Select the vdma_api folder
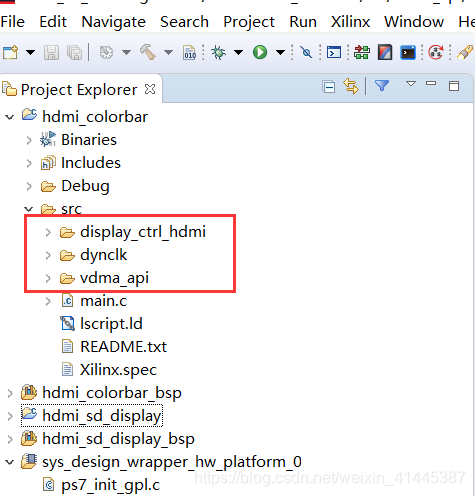Screen dimensions: 475x496 [x=114, y=278]
